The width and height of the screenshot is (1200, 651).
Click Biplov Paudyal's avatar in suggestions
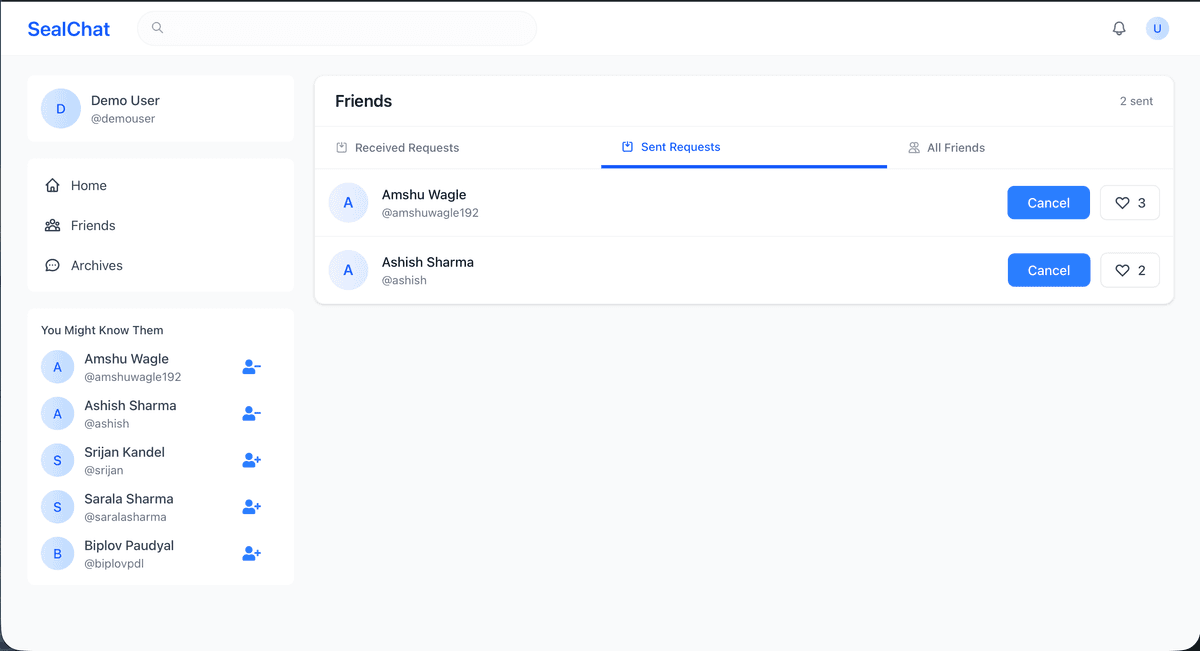(57, 554)
